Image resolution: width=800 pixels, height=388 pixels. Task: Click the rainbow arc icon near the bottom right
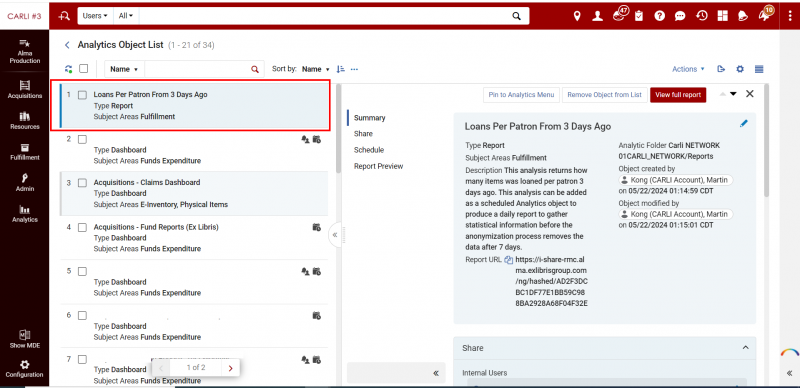790,352
